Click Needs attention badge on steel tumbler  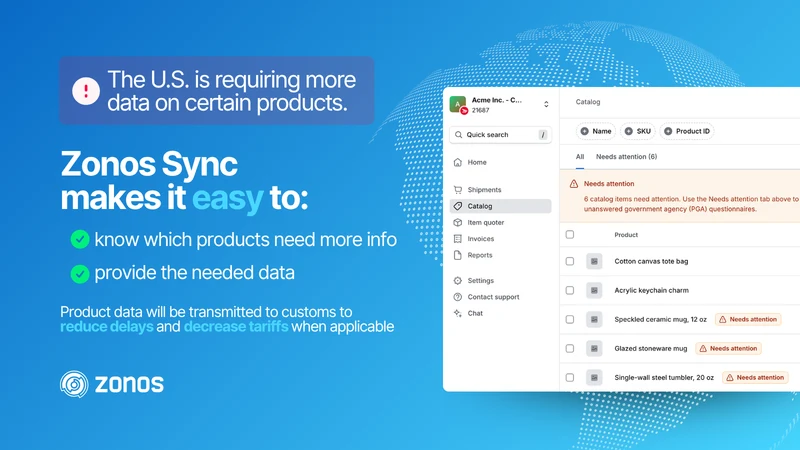coord(755,378)
